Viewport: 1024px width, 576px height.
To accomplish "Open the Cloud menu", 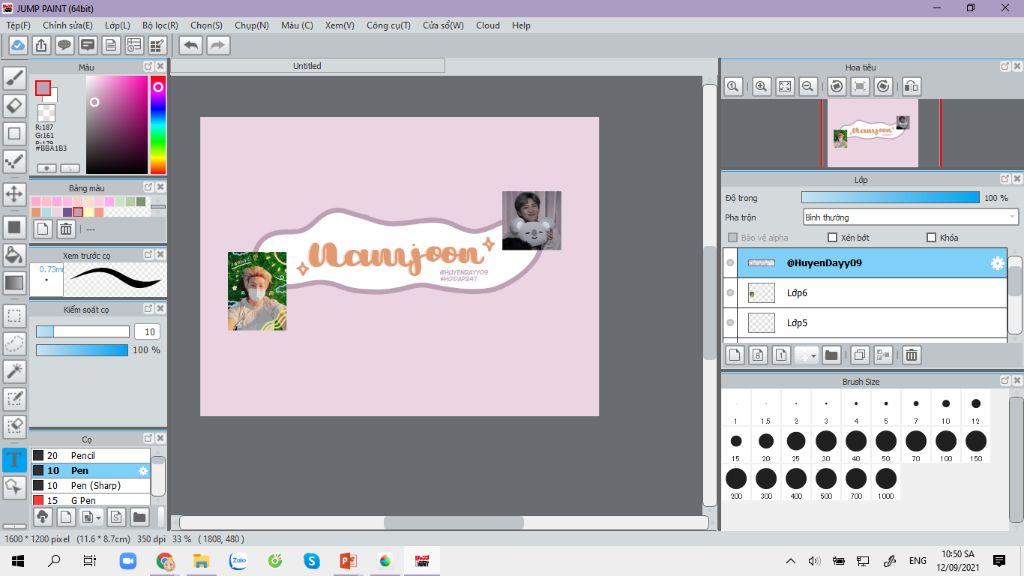I will [x=488, y=25].
